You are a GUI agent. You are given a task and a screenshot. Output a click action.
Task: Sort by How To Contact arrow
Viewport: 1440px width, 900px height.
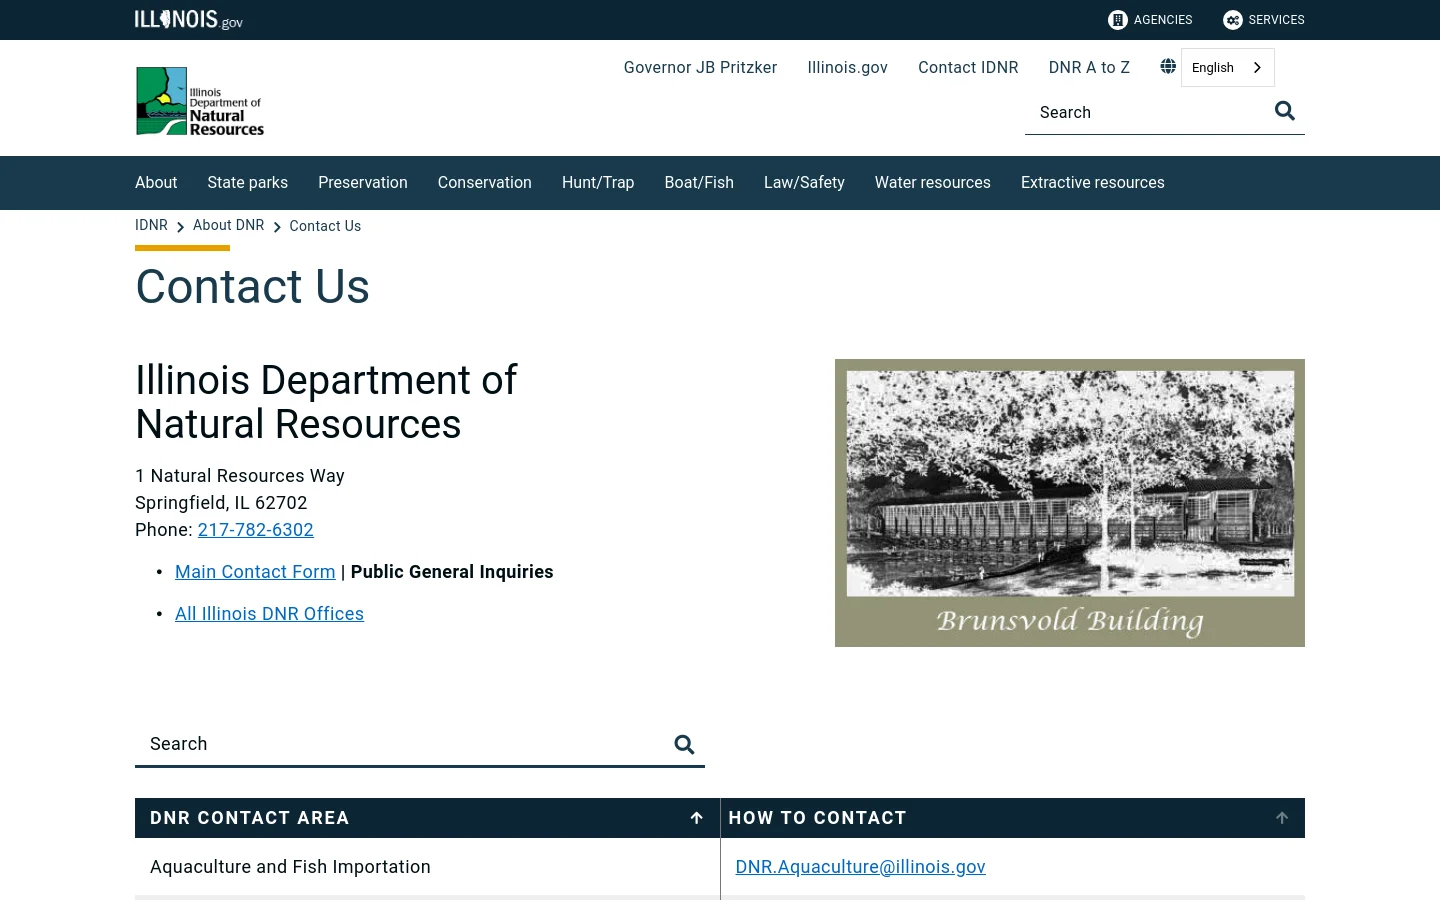click(1282, 818)
